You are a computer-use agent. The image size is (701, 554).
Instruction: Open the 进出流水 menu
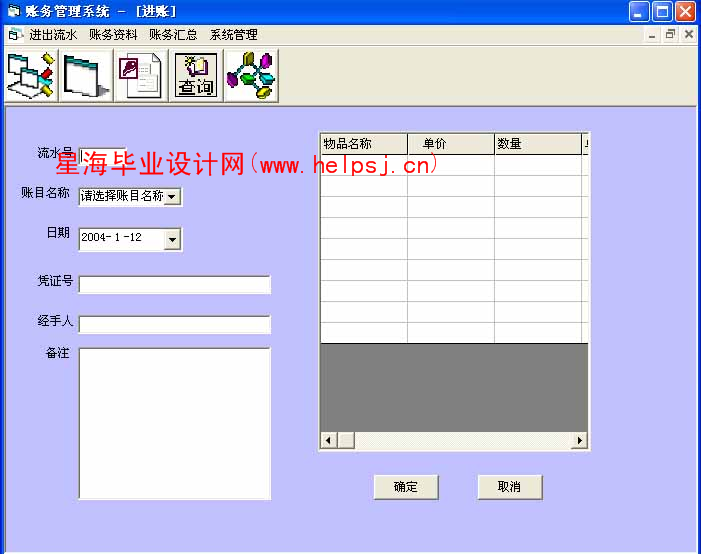click(53, 34)
